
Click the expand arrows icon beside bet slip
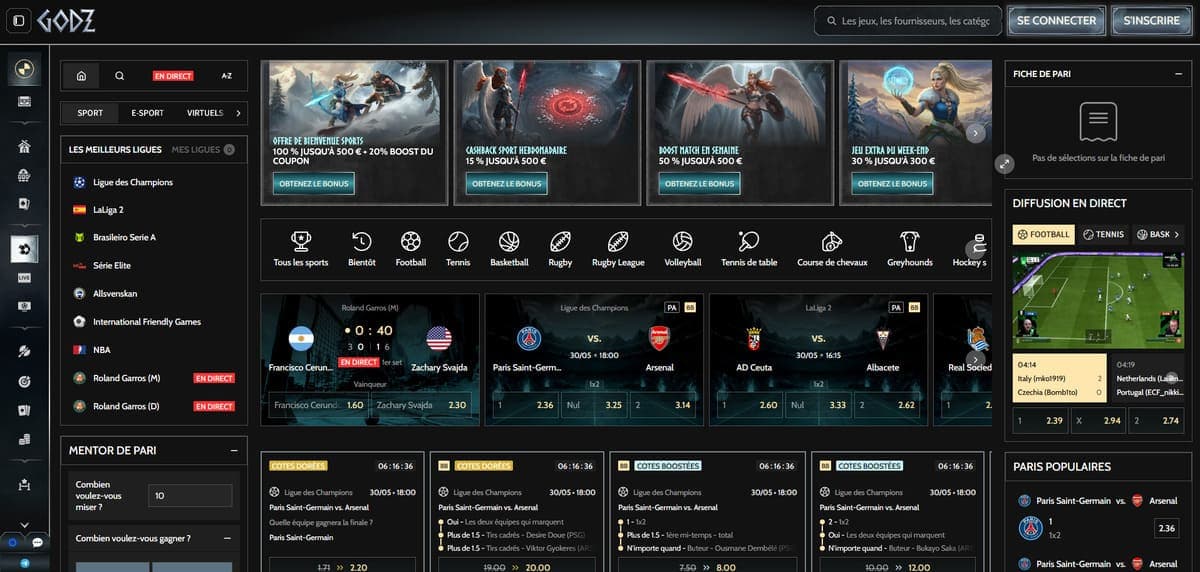[1006, 164]
